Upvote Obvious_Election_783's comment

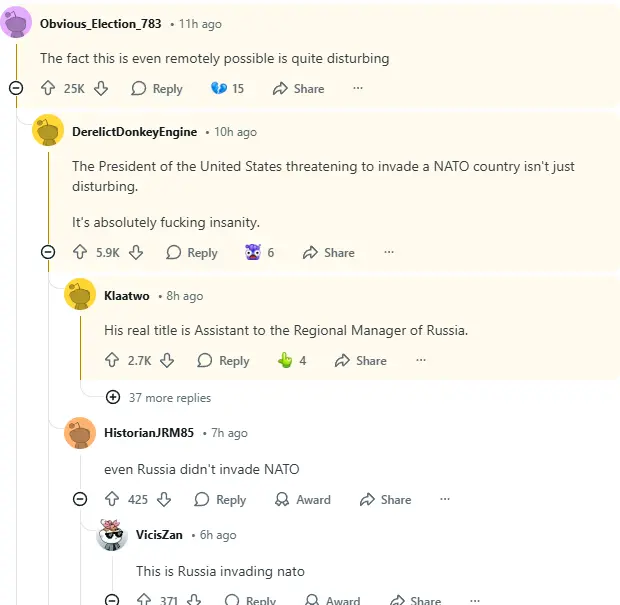click(x=48, y=88)
